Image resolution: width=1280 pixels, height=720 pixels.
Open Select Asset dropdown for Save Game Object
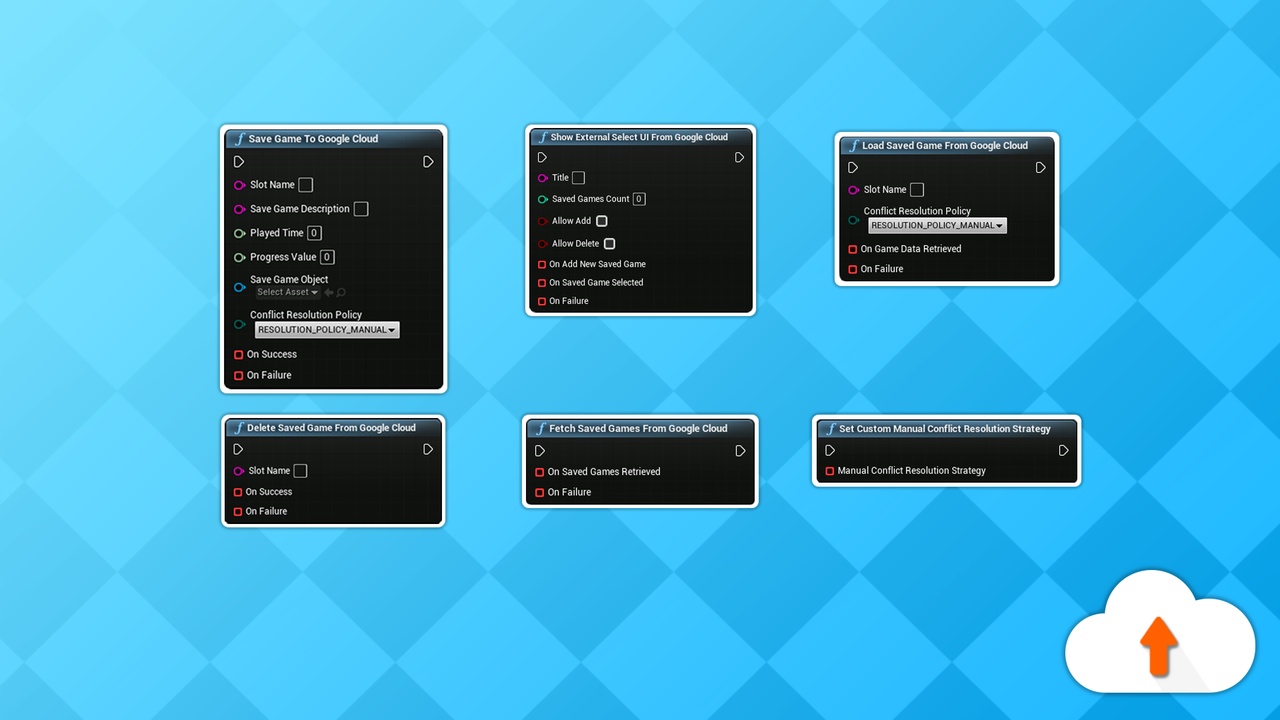287,293
